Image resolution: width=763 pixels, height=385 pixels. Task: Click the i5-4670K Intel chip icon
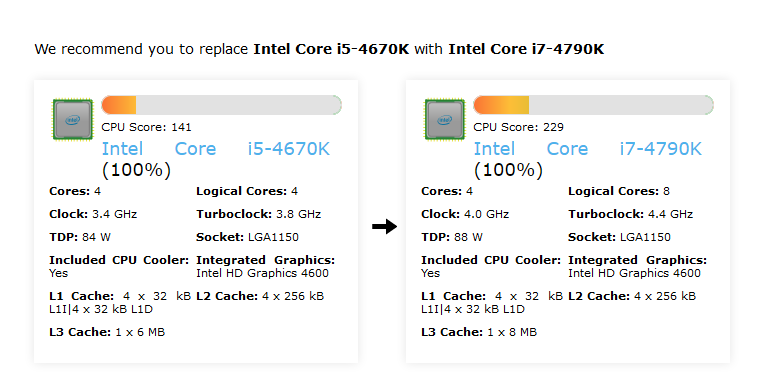click(73, 119)
